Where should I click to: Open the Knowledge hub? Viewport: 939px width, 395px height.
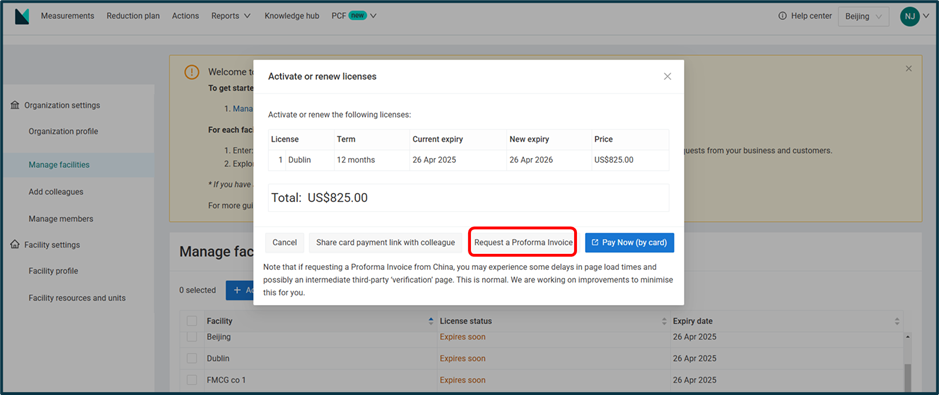292,16
